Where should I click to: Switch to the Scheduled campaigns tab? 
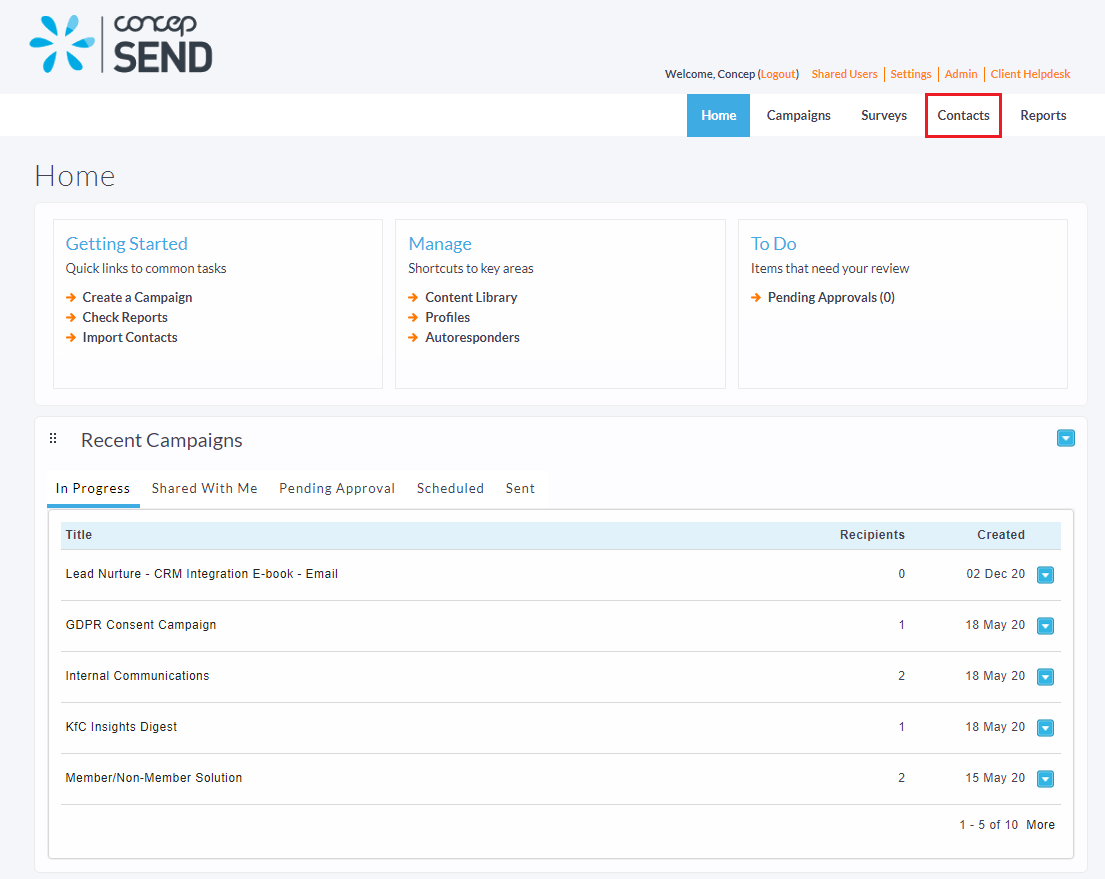tap(450, 488)
